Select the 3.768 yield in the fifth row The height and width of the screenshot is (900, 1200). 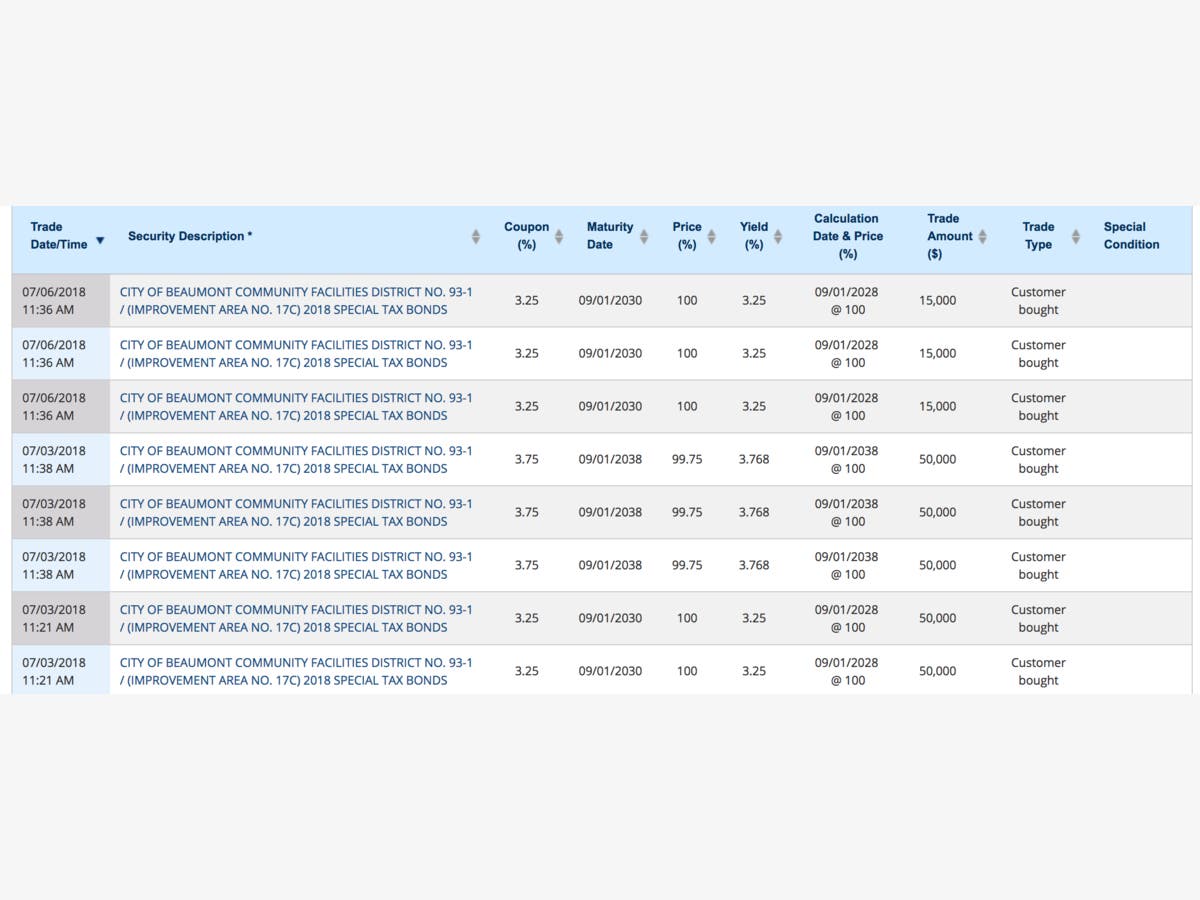(754, 512)
